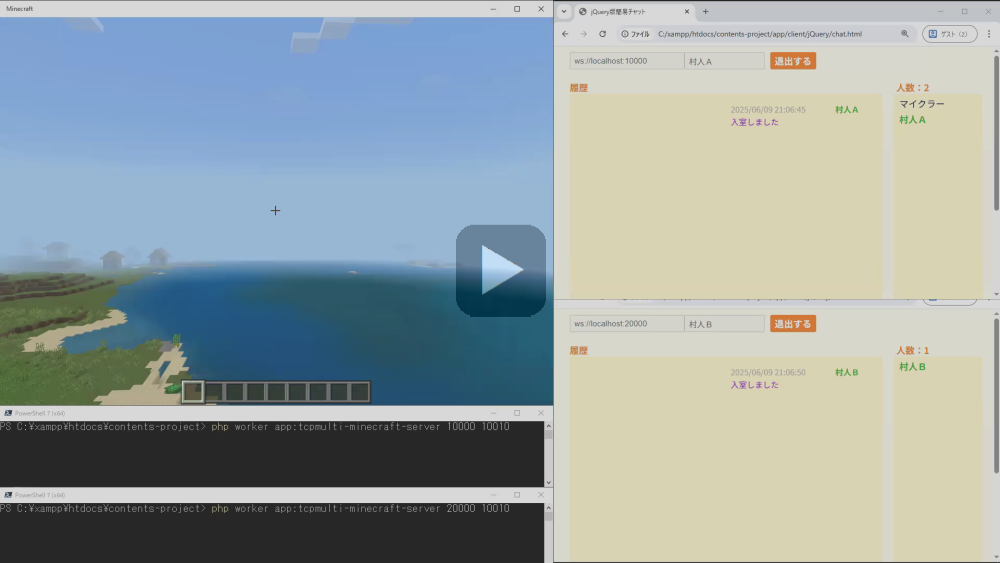Click the upper browser pane scrollbar
This screenshot has width=1000, height=563.
pos(996,134)
